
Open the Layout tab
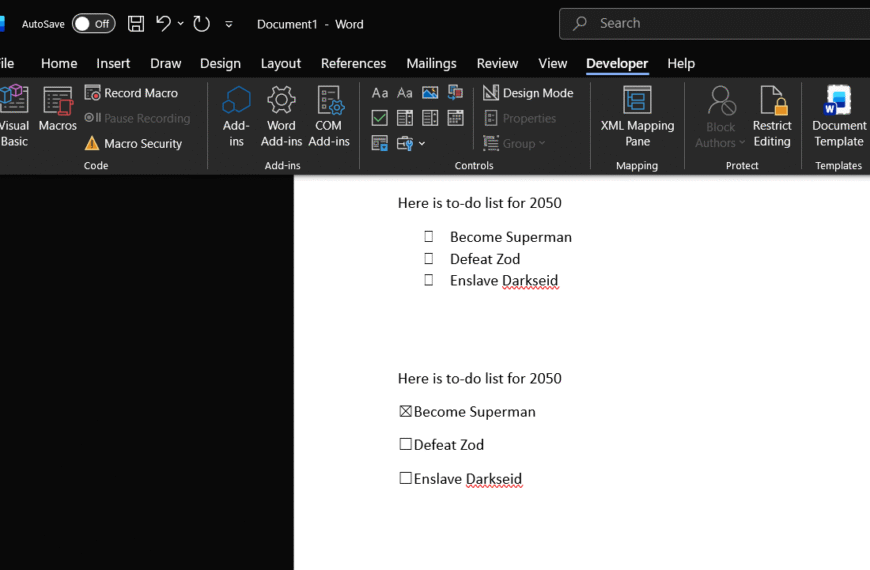tap(281, 63)
